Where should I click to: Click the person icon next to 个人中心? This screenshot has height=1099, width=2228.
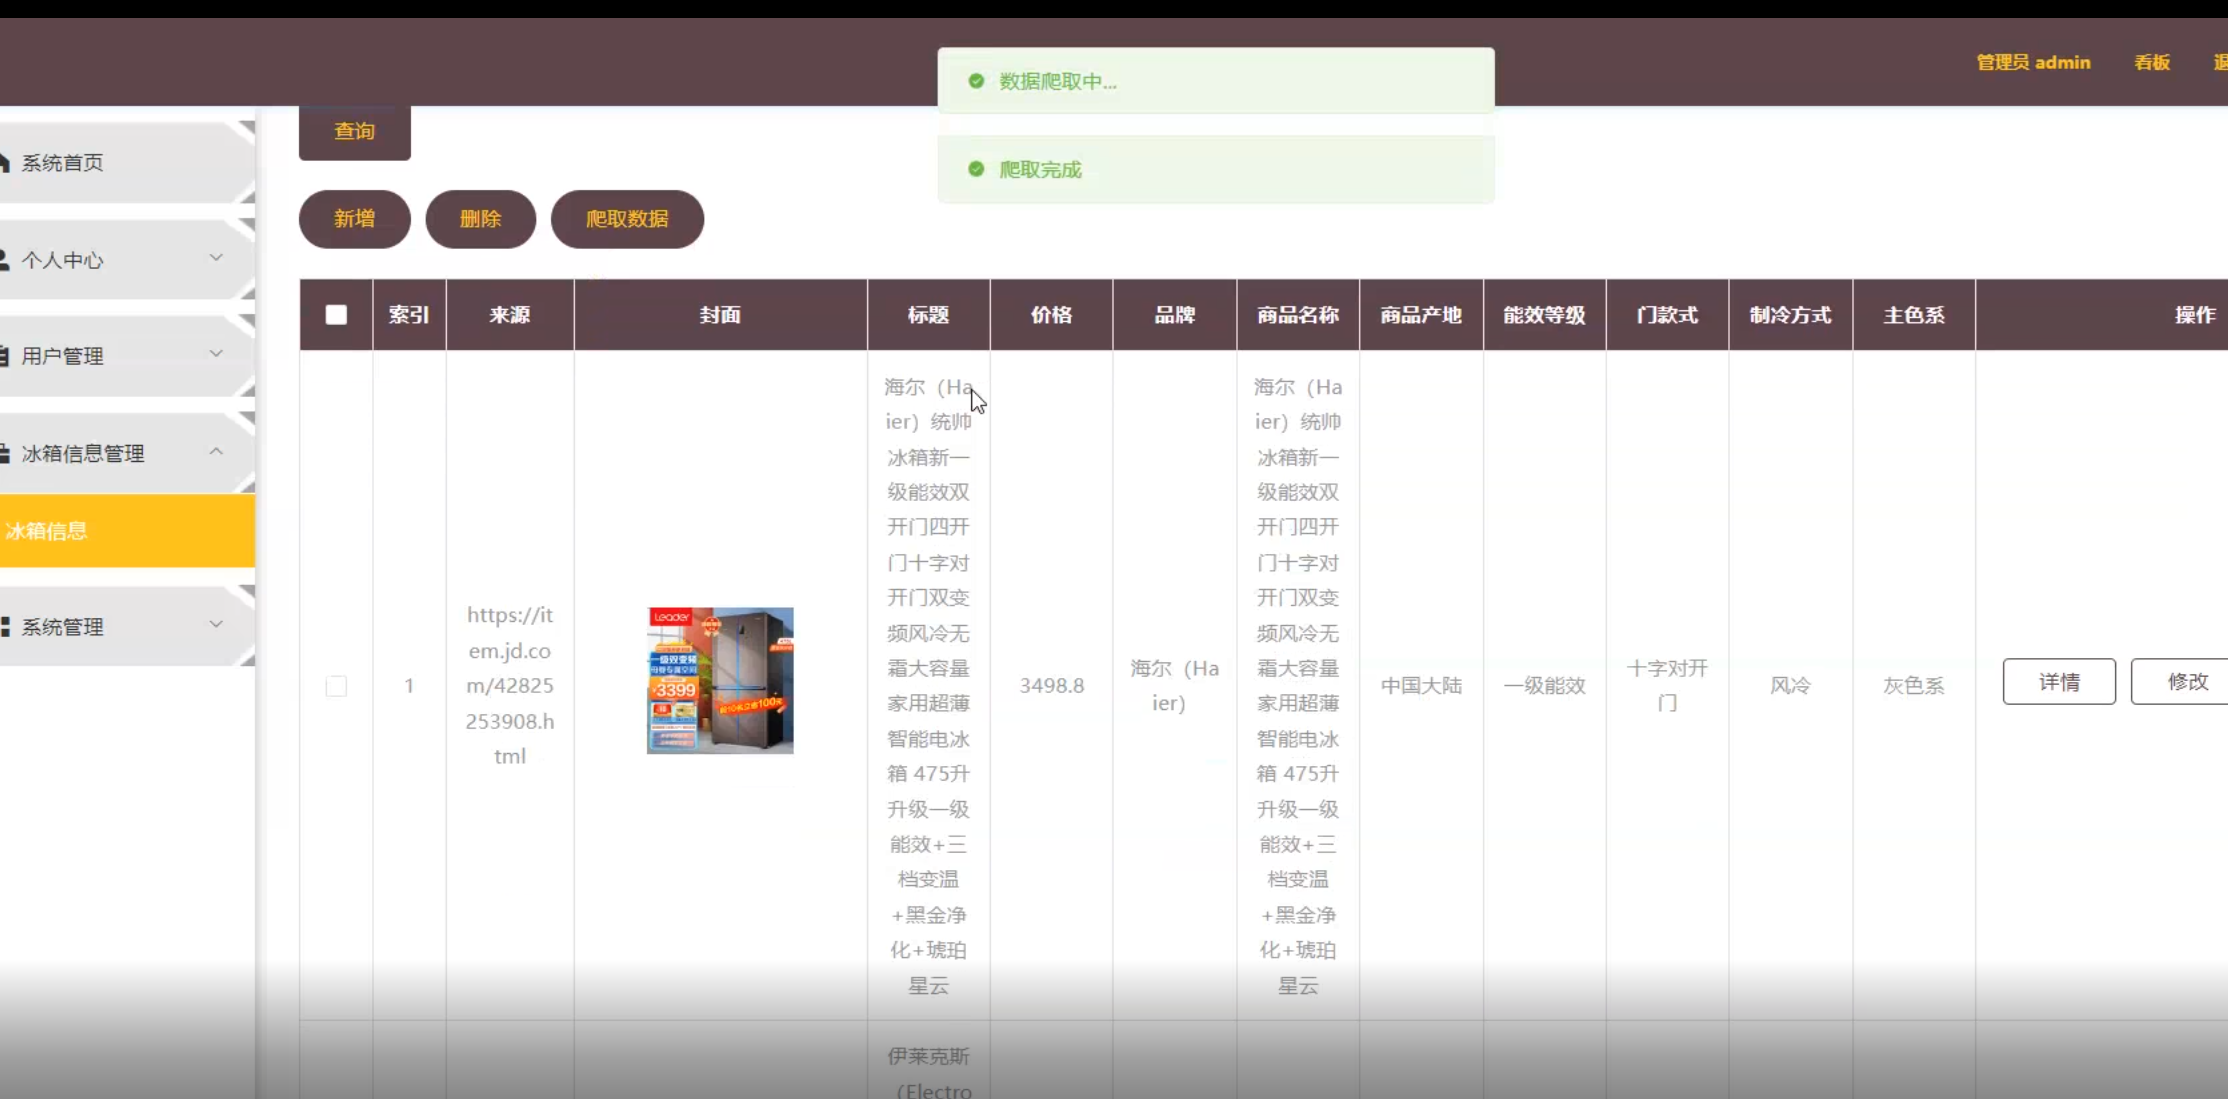click(x=6, y=259)
